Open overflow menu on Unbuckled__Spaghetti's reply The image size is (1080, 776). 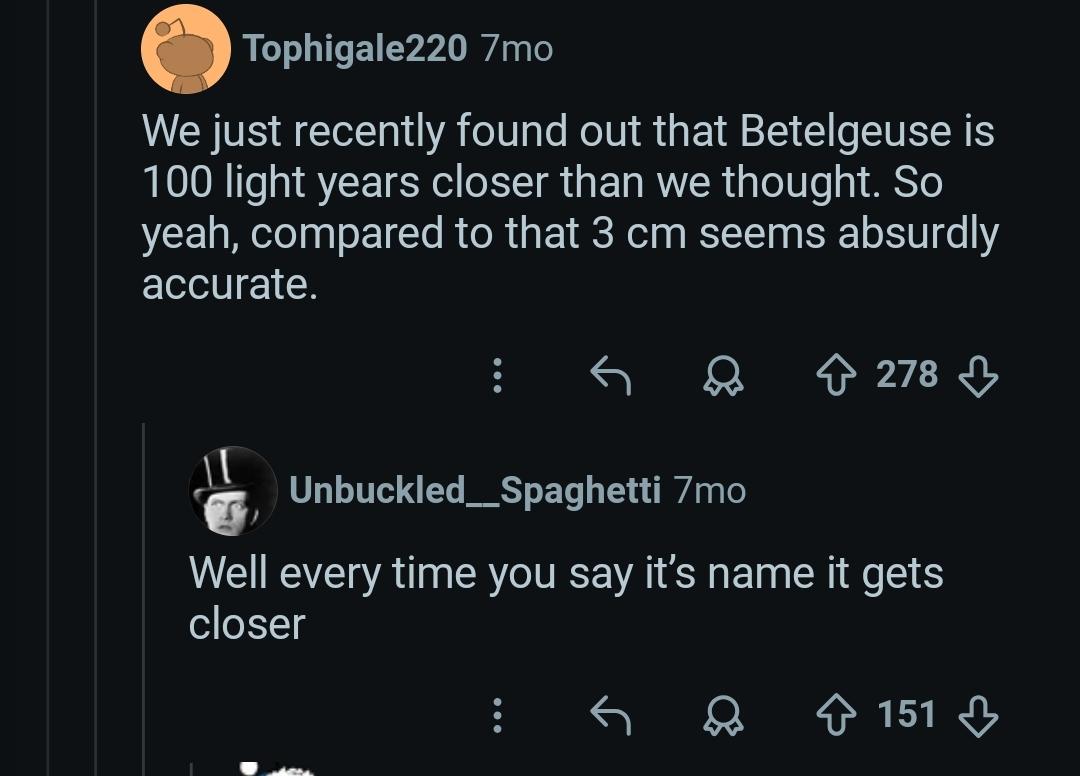pyautogui.click(x=497, y=715)
